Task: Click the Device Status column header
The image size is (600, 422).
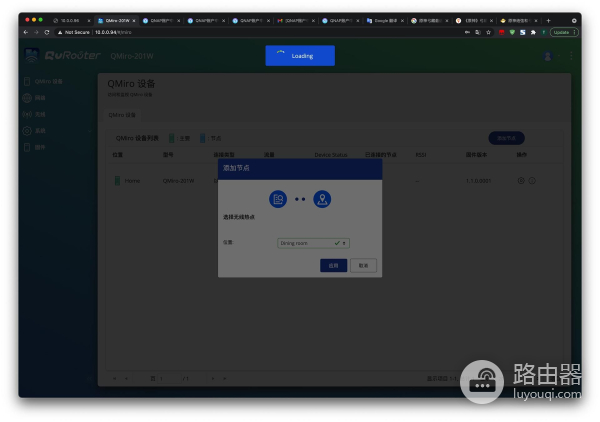Action: click(331, 155)
